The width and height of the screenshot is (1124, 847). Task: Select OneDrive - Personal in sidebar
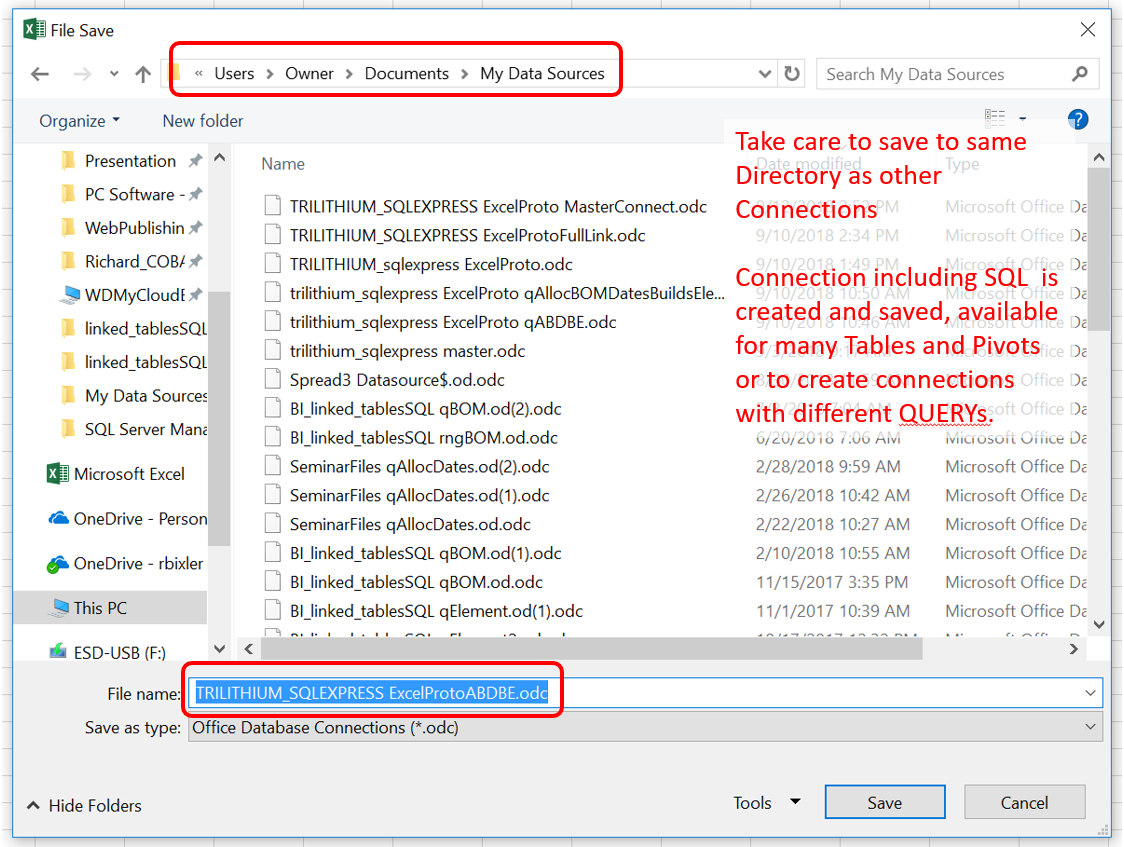click(x=128, y=519)
